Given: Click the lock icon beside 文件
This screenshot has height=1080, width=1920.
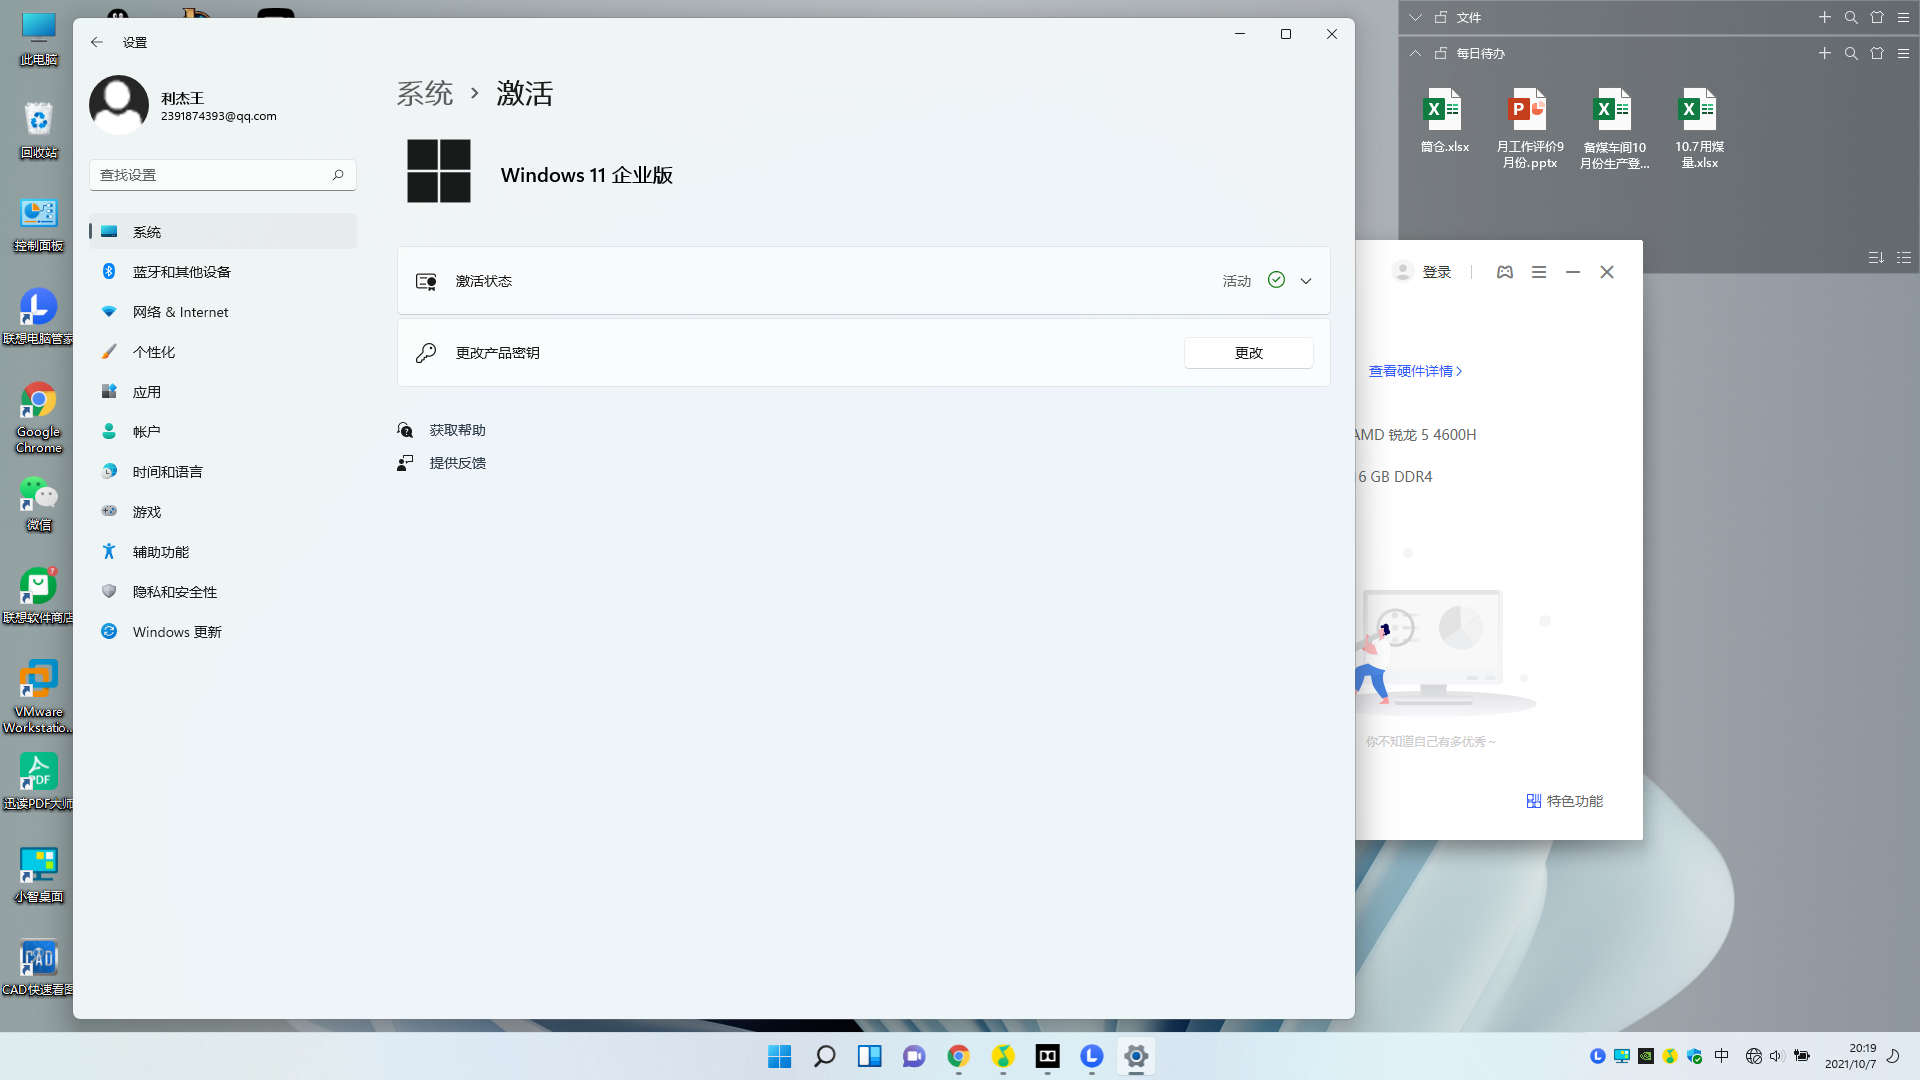Looking at the screenshot, I should click(x=1441, y=17).
